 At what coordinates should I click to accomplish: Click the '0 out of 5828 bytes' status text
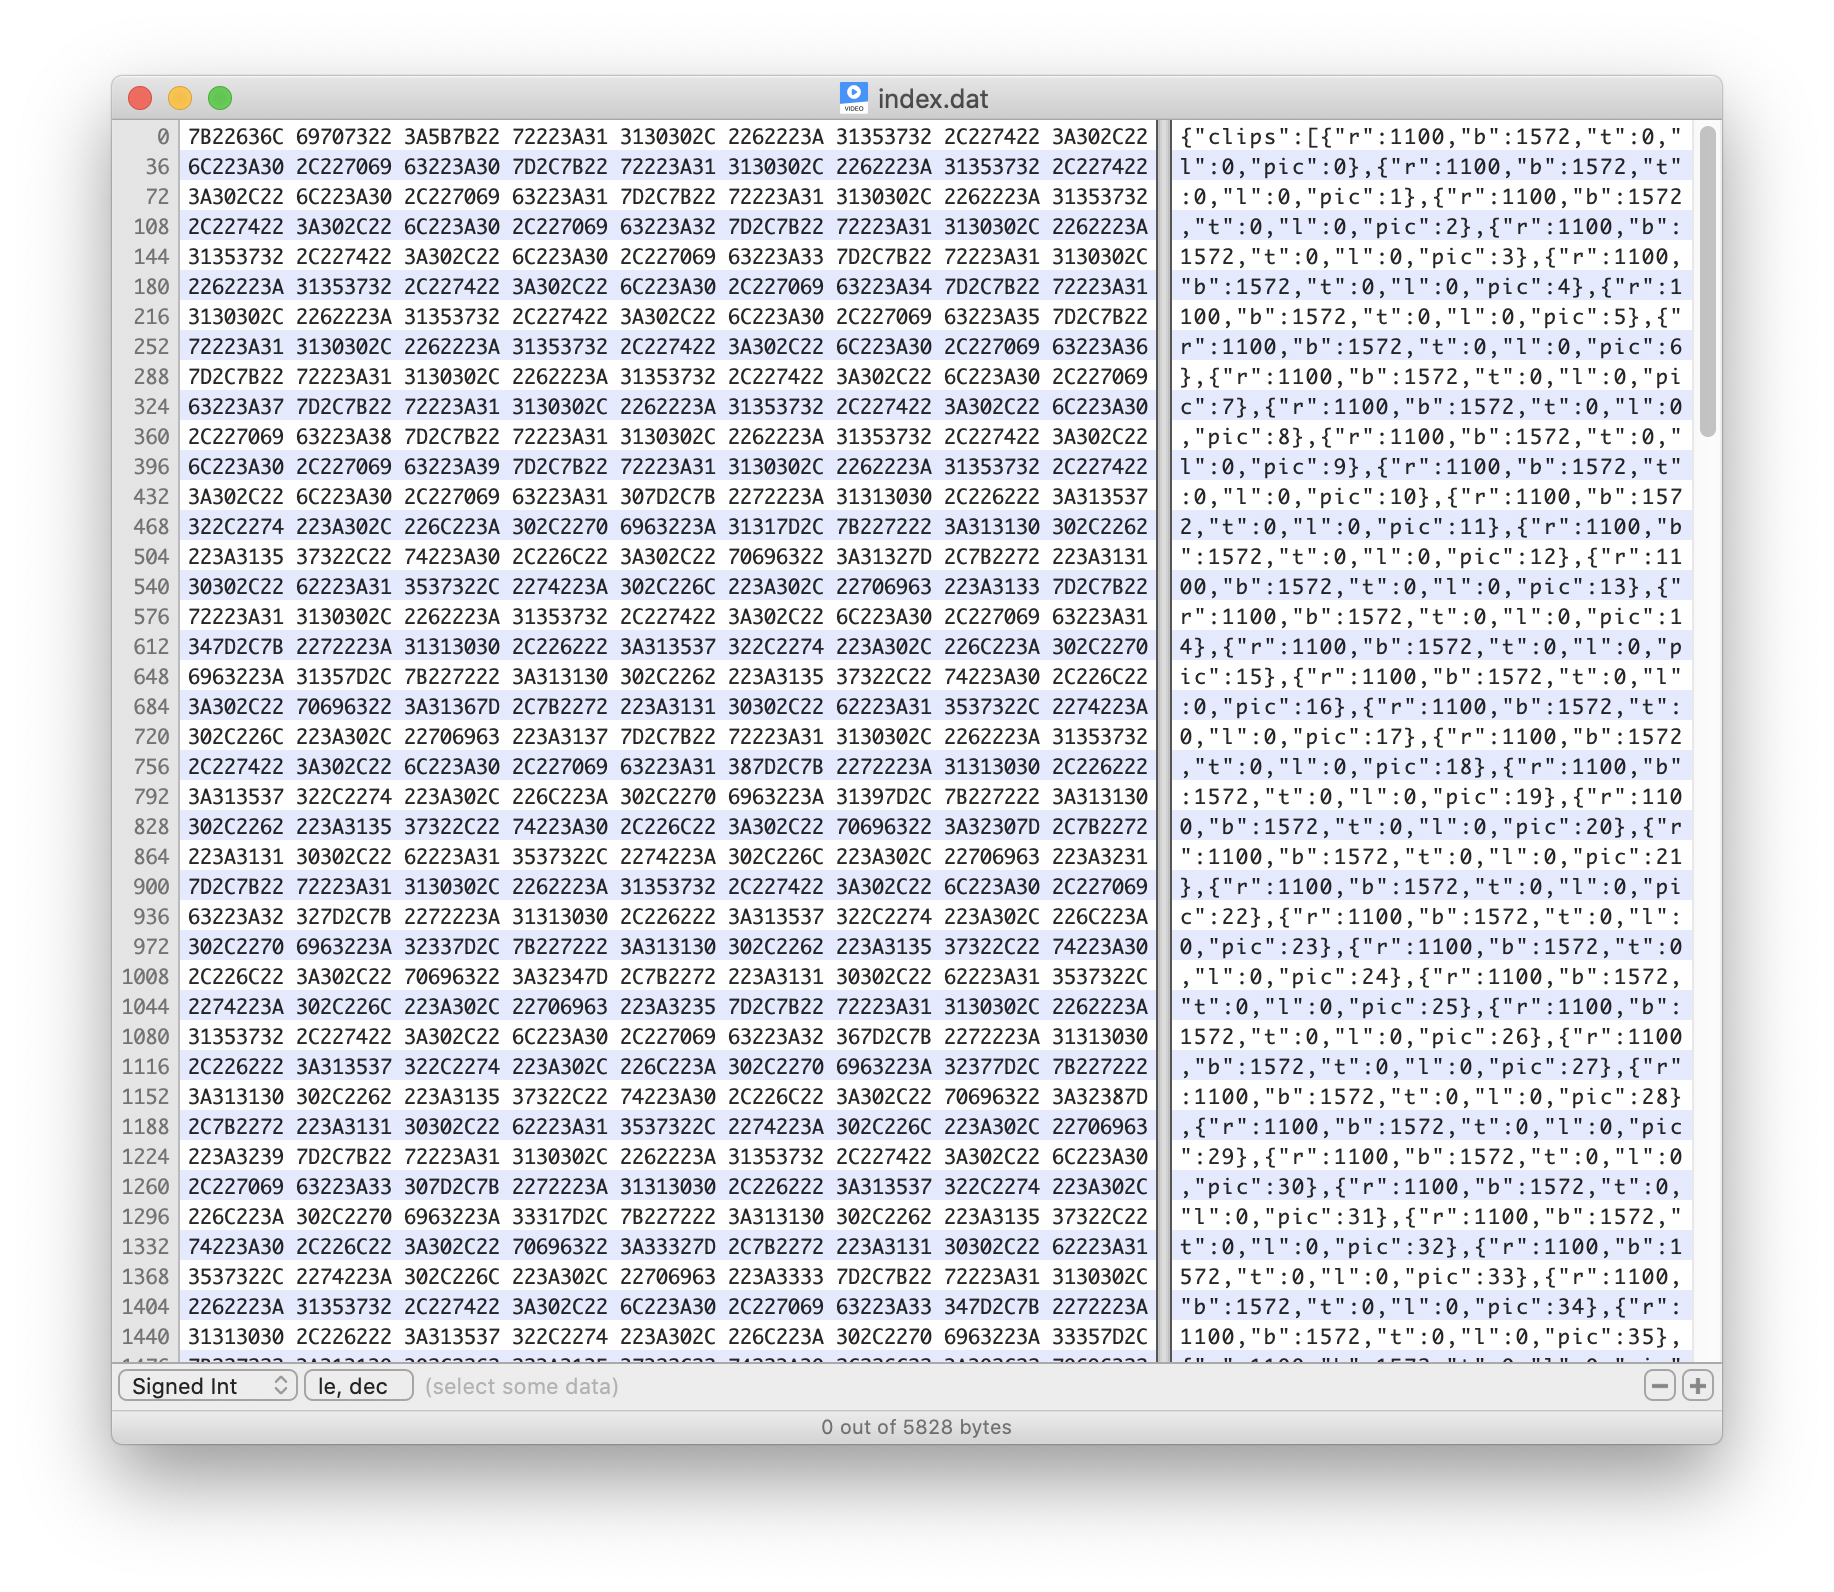coord(916,1427)
